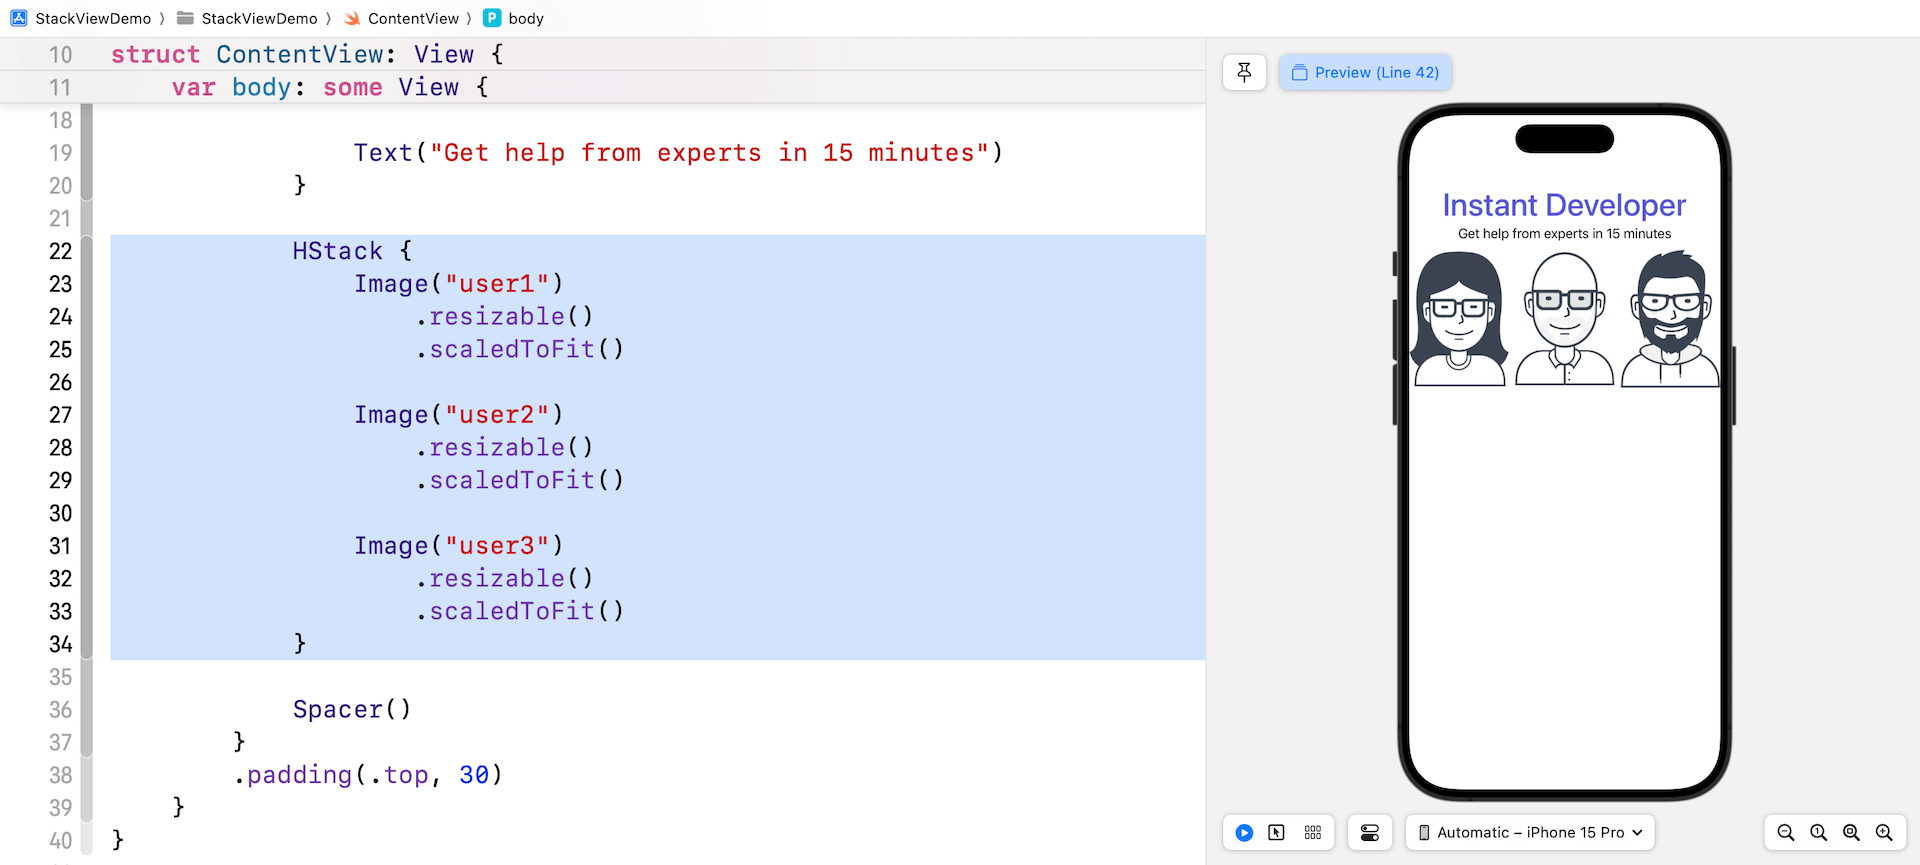
Task: Switch to Selectable preview mode
Action: [x=1277, y=832]
